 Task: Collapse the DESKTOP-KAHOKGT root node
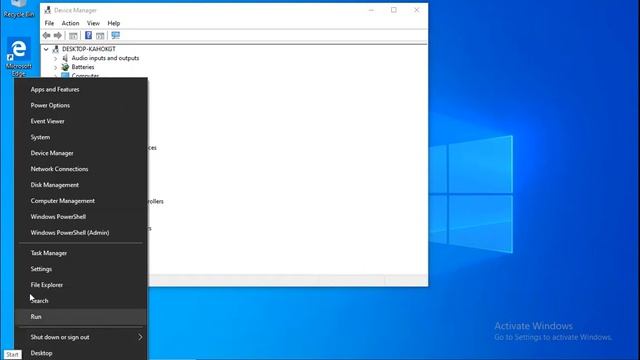tap(46, 49)
